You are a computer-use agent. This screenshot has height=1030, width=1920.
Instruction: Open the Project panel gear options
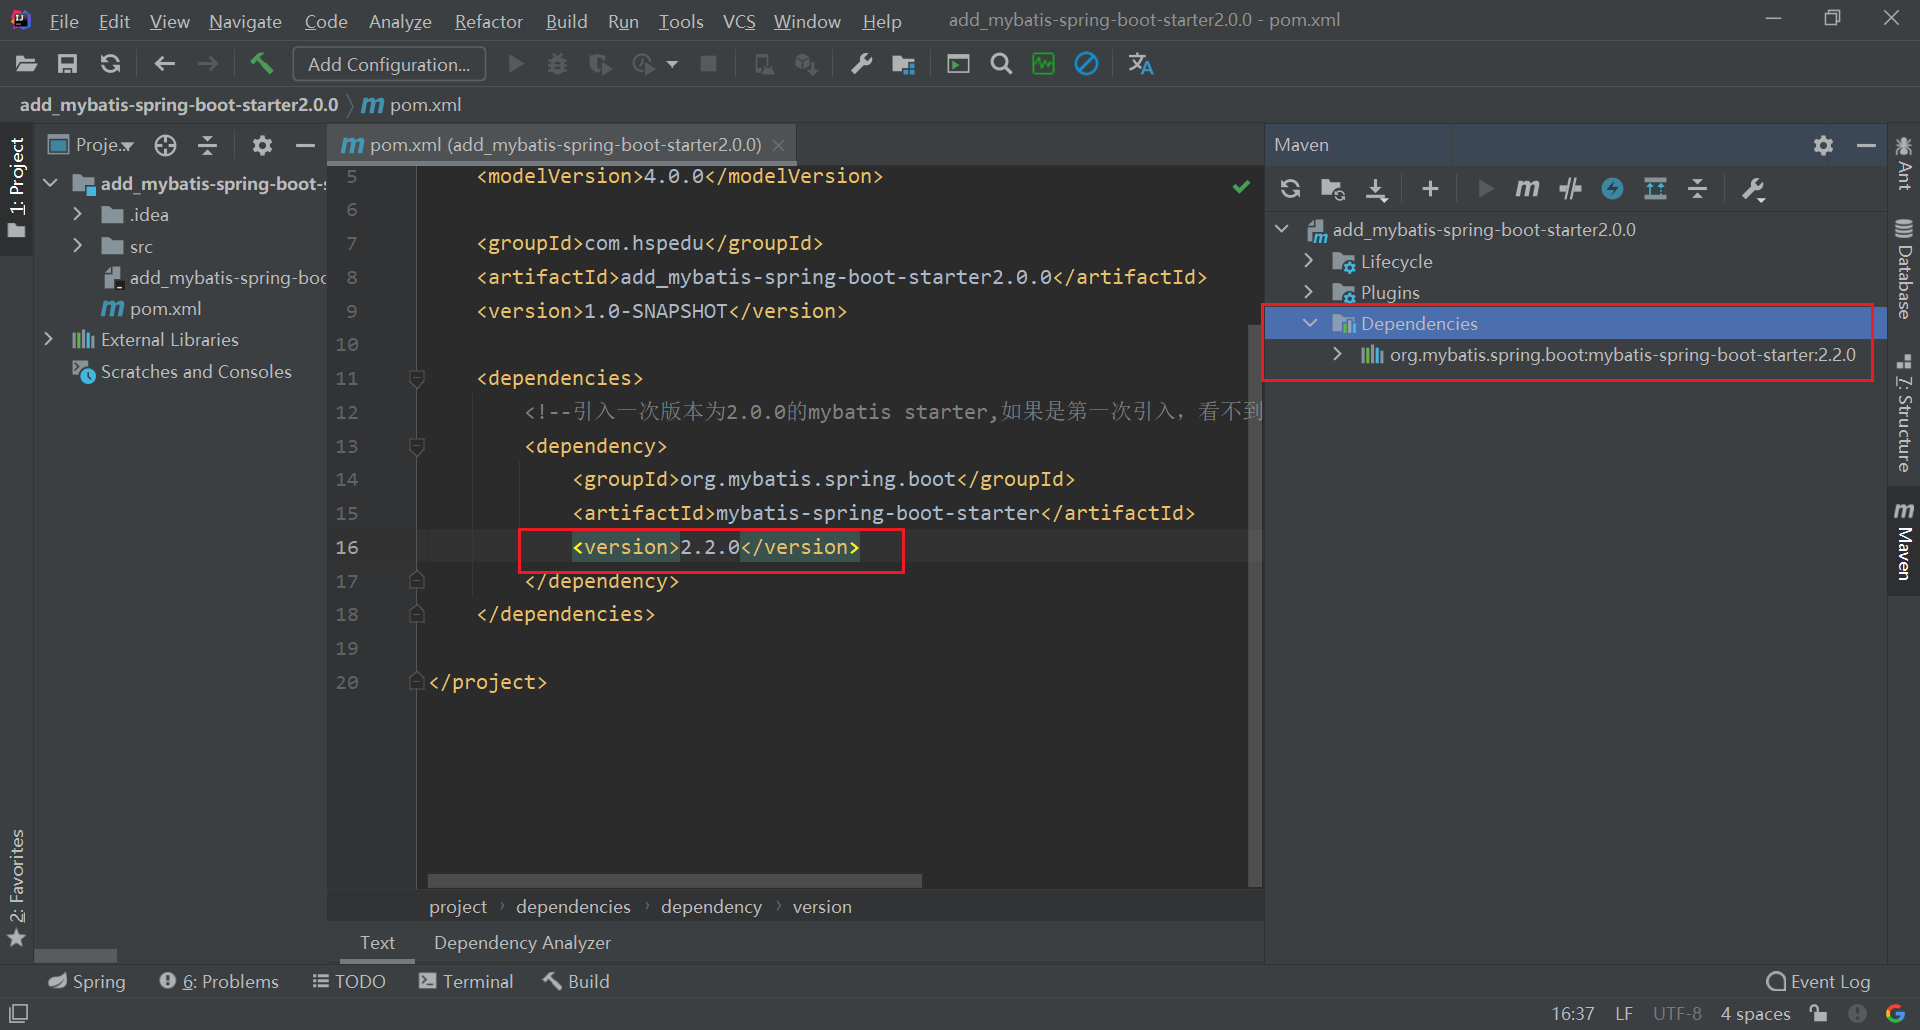click(x=262, y=146)
